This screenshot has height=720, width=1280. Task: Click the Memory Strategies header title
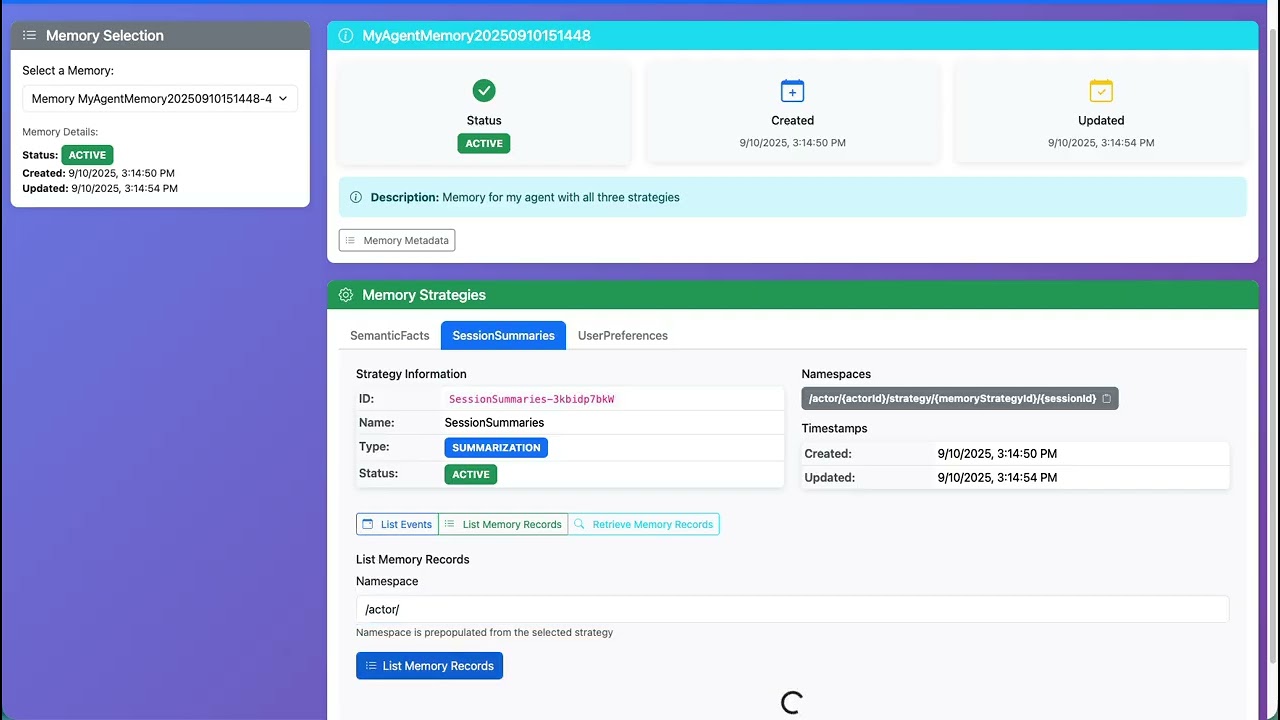[x=424, y=295]
